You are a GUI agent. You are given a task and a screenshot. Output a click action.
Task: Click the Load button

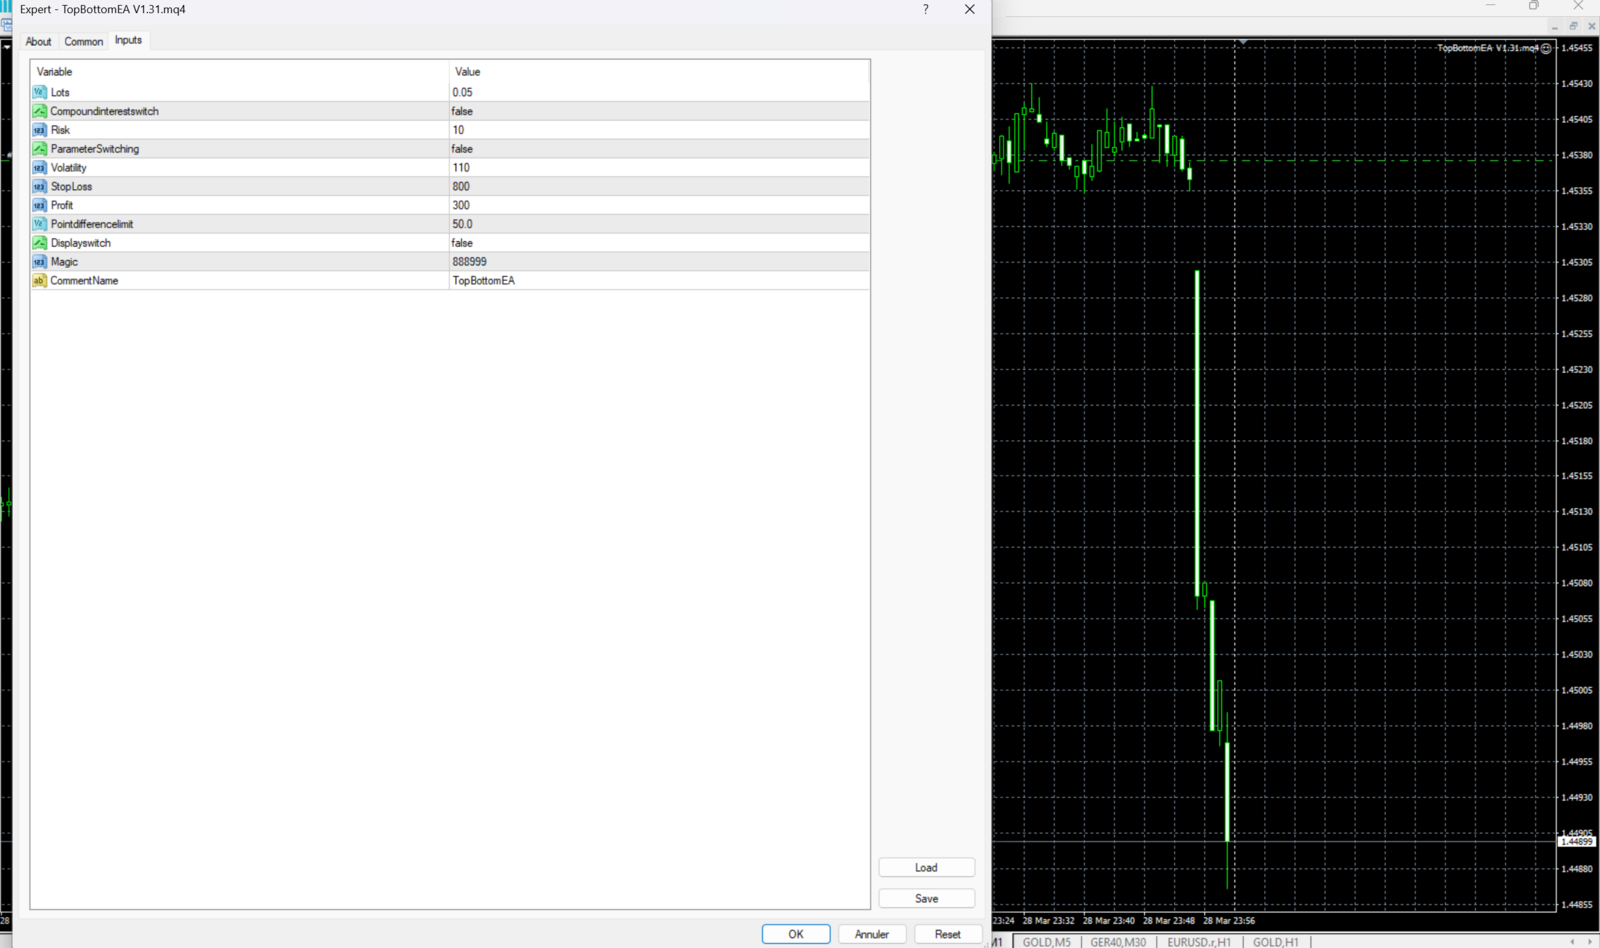click(927, 868)
